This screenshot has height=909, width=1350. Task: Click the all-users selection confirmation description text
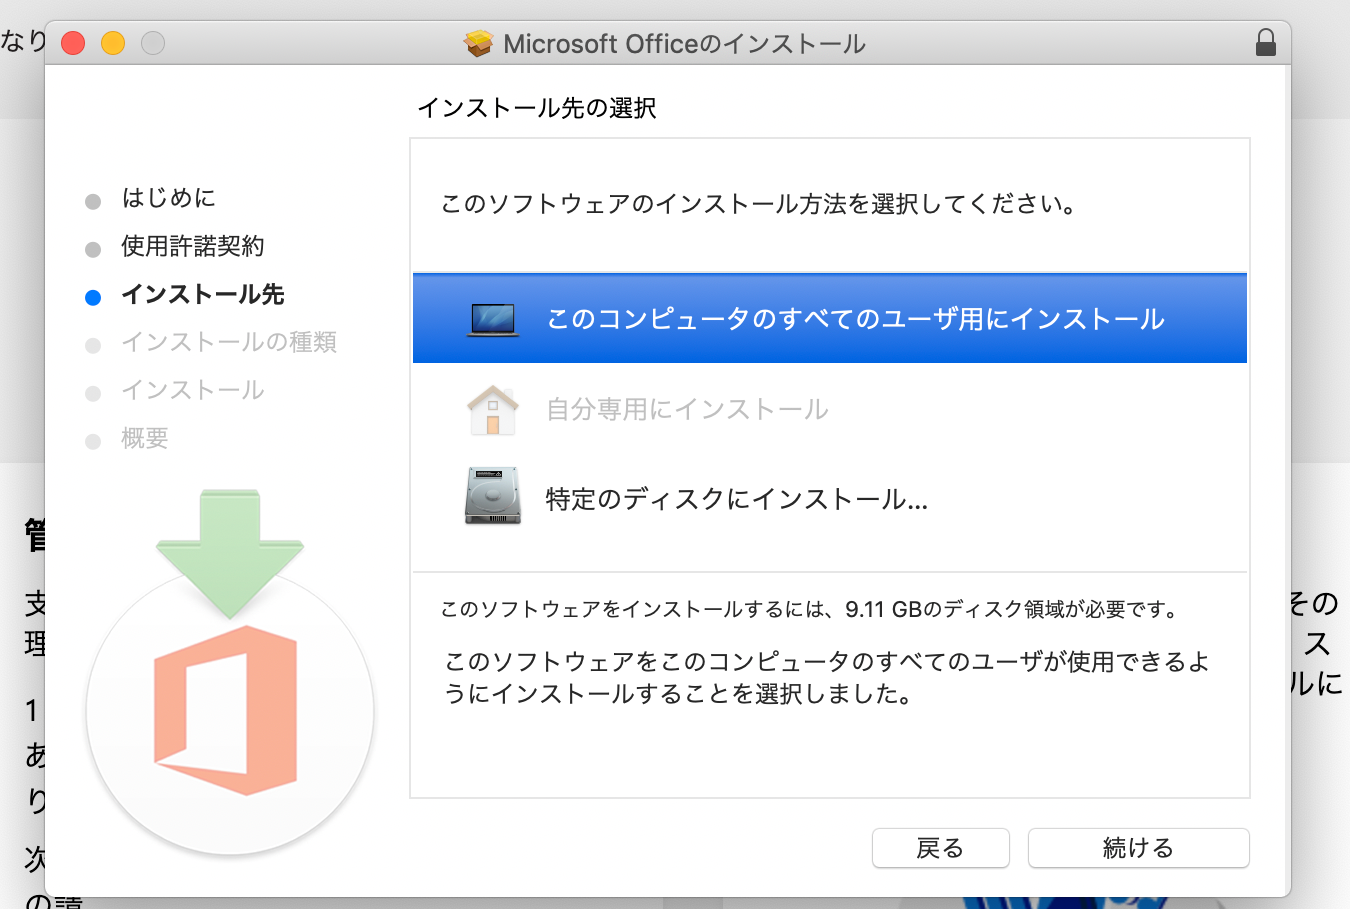(x=827, y=677)
